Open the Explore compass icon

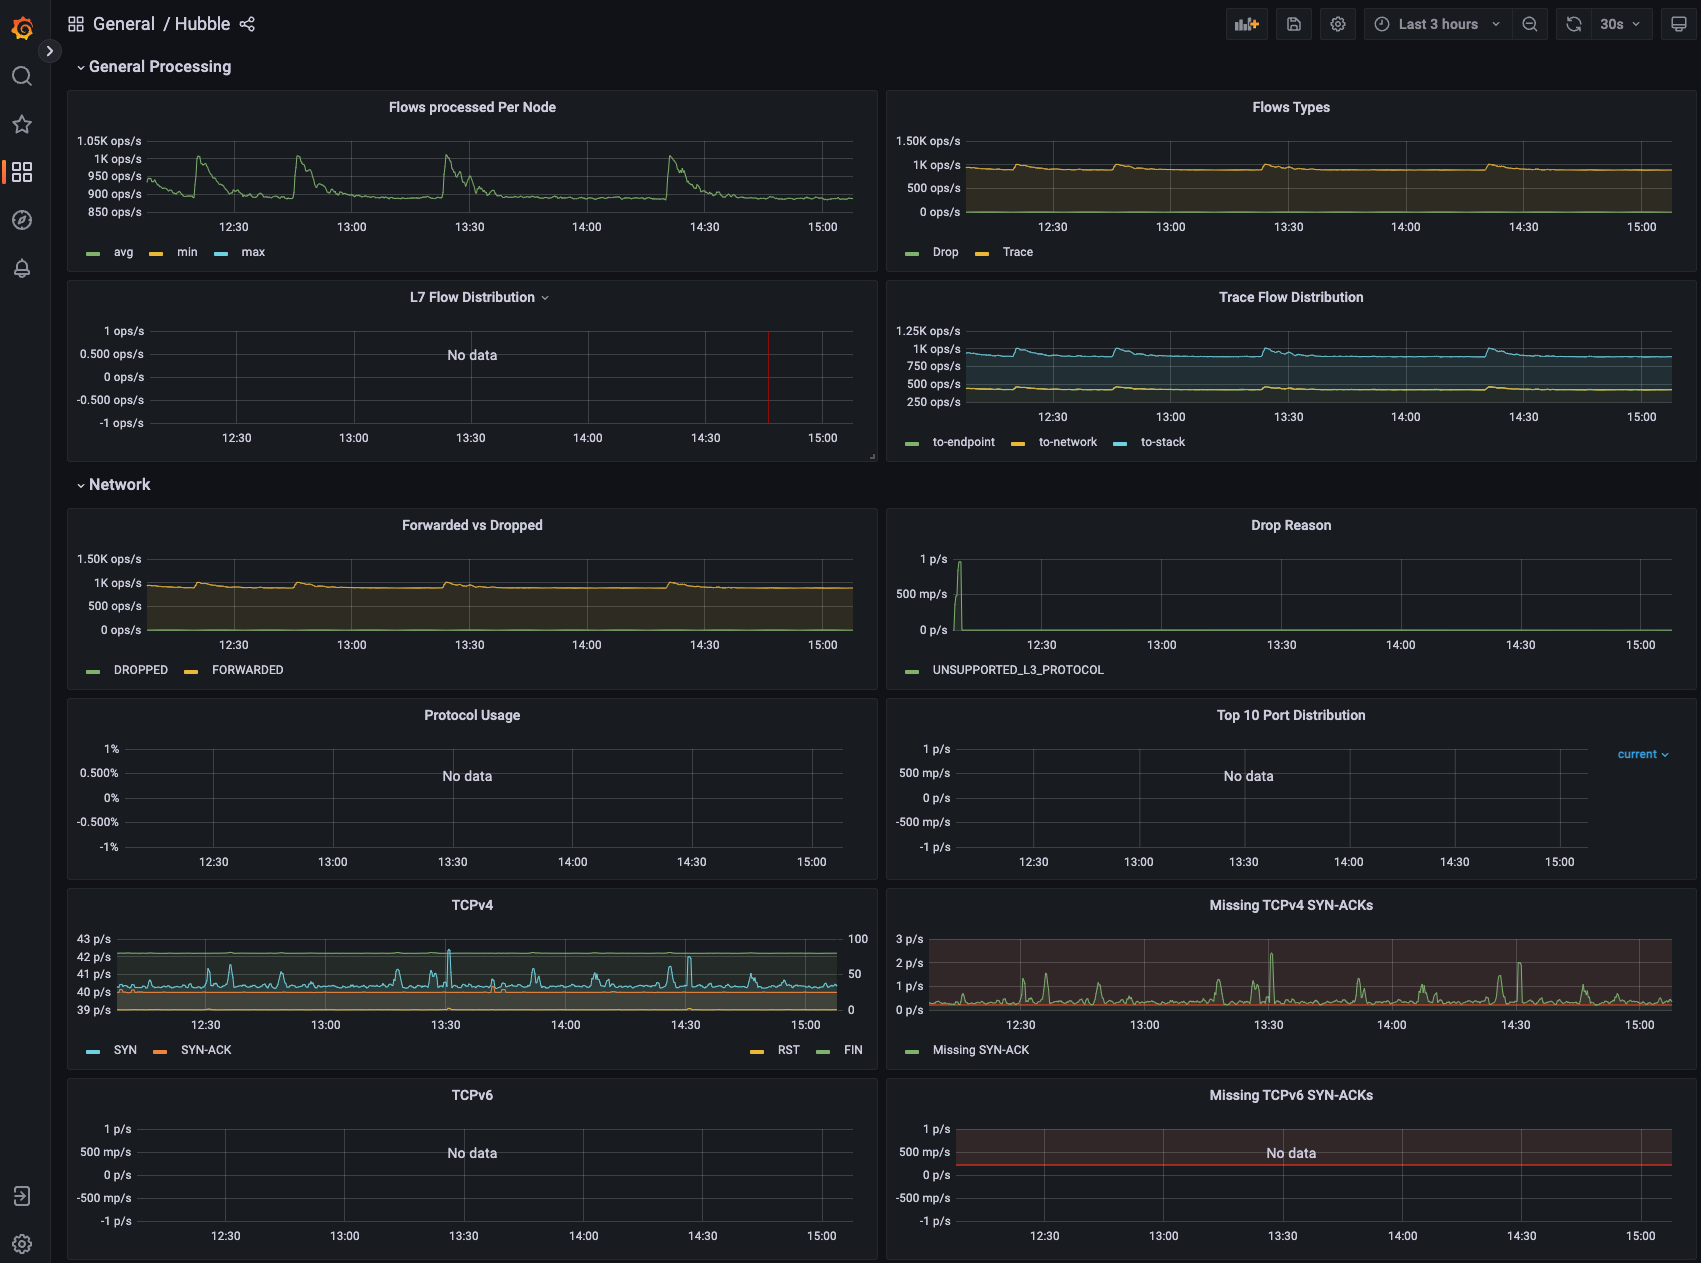(22, 220)
